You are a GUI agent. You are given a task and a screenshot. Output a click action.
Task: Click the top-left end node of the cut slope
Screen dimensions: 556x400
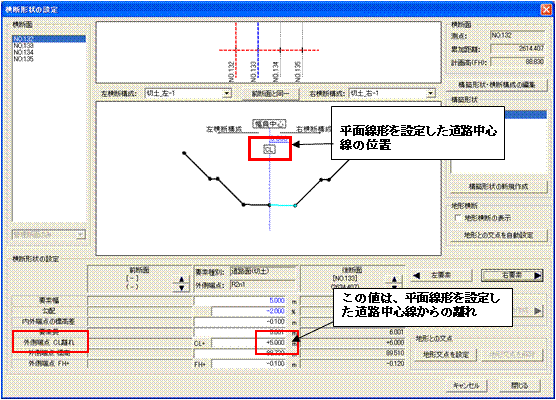pyautogui.click(x=184, y=153)
